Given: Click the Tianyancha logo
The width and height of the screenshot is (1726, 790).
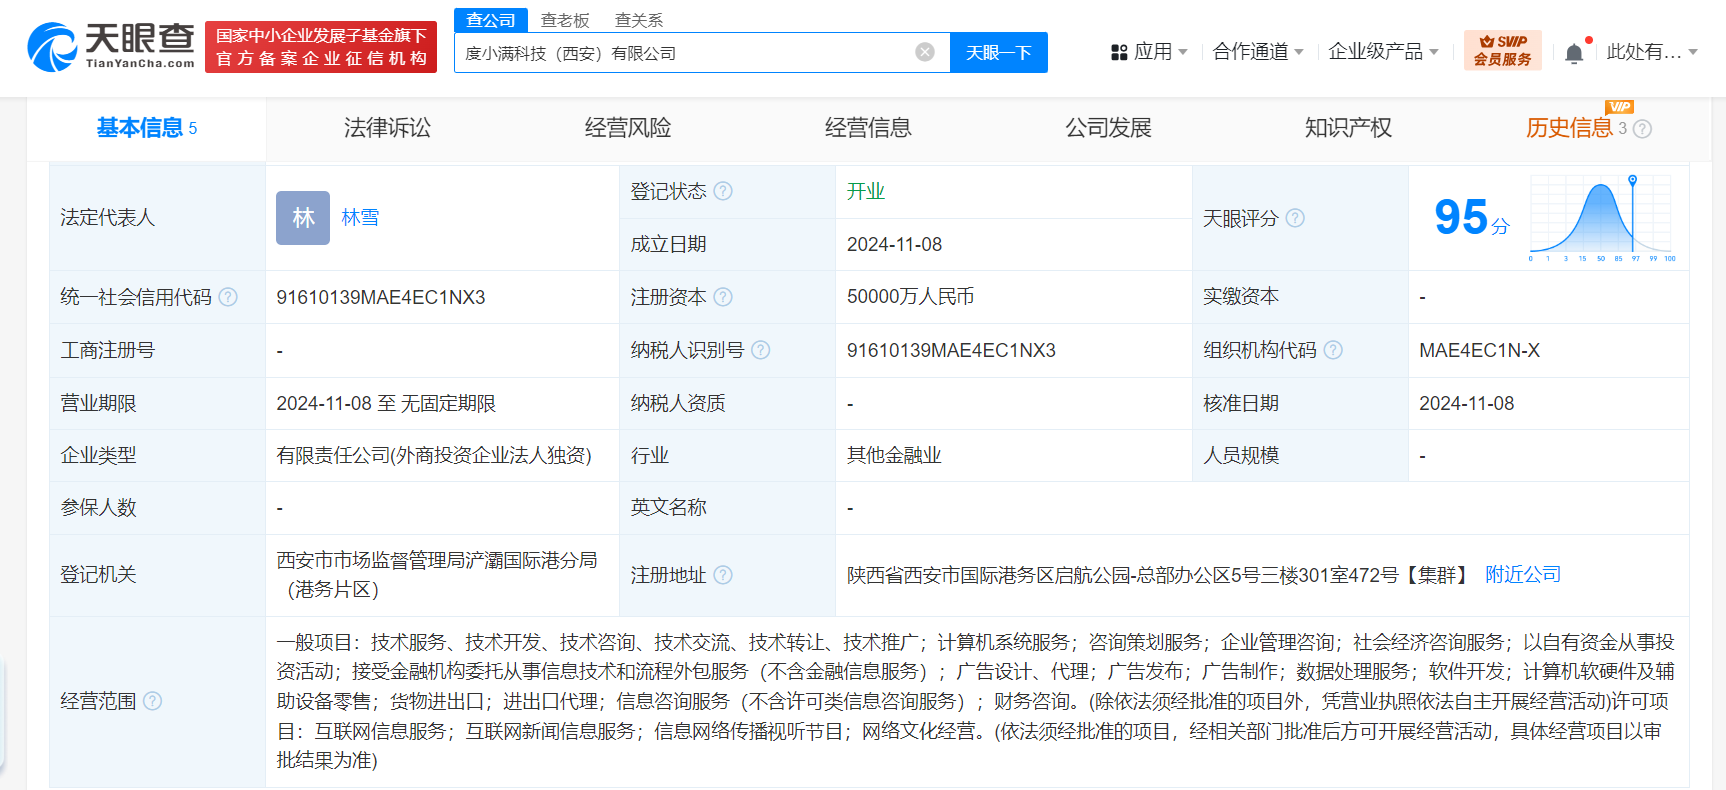Looking at the screenshot, I should tap(111, 47).
